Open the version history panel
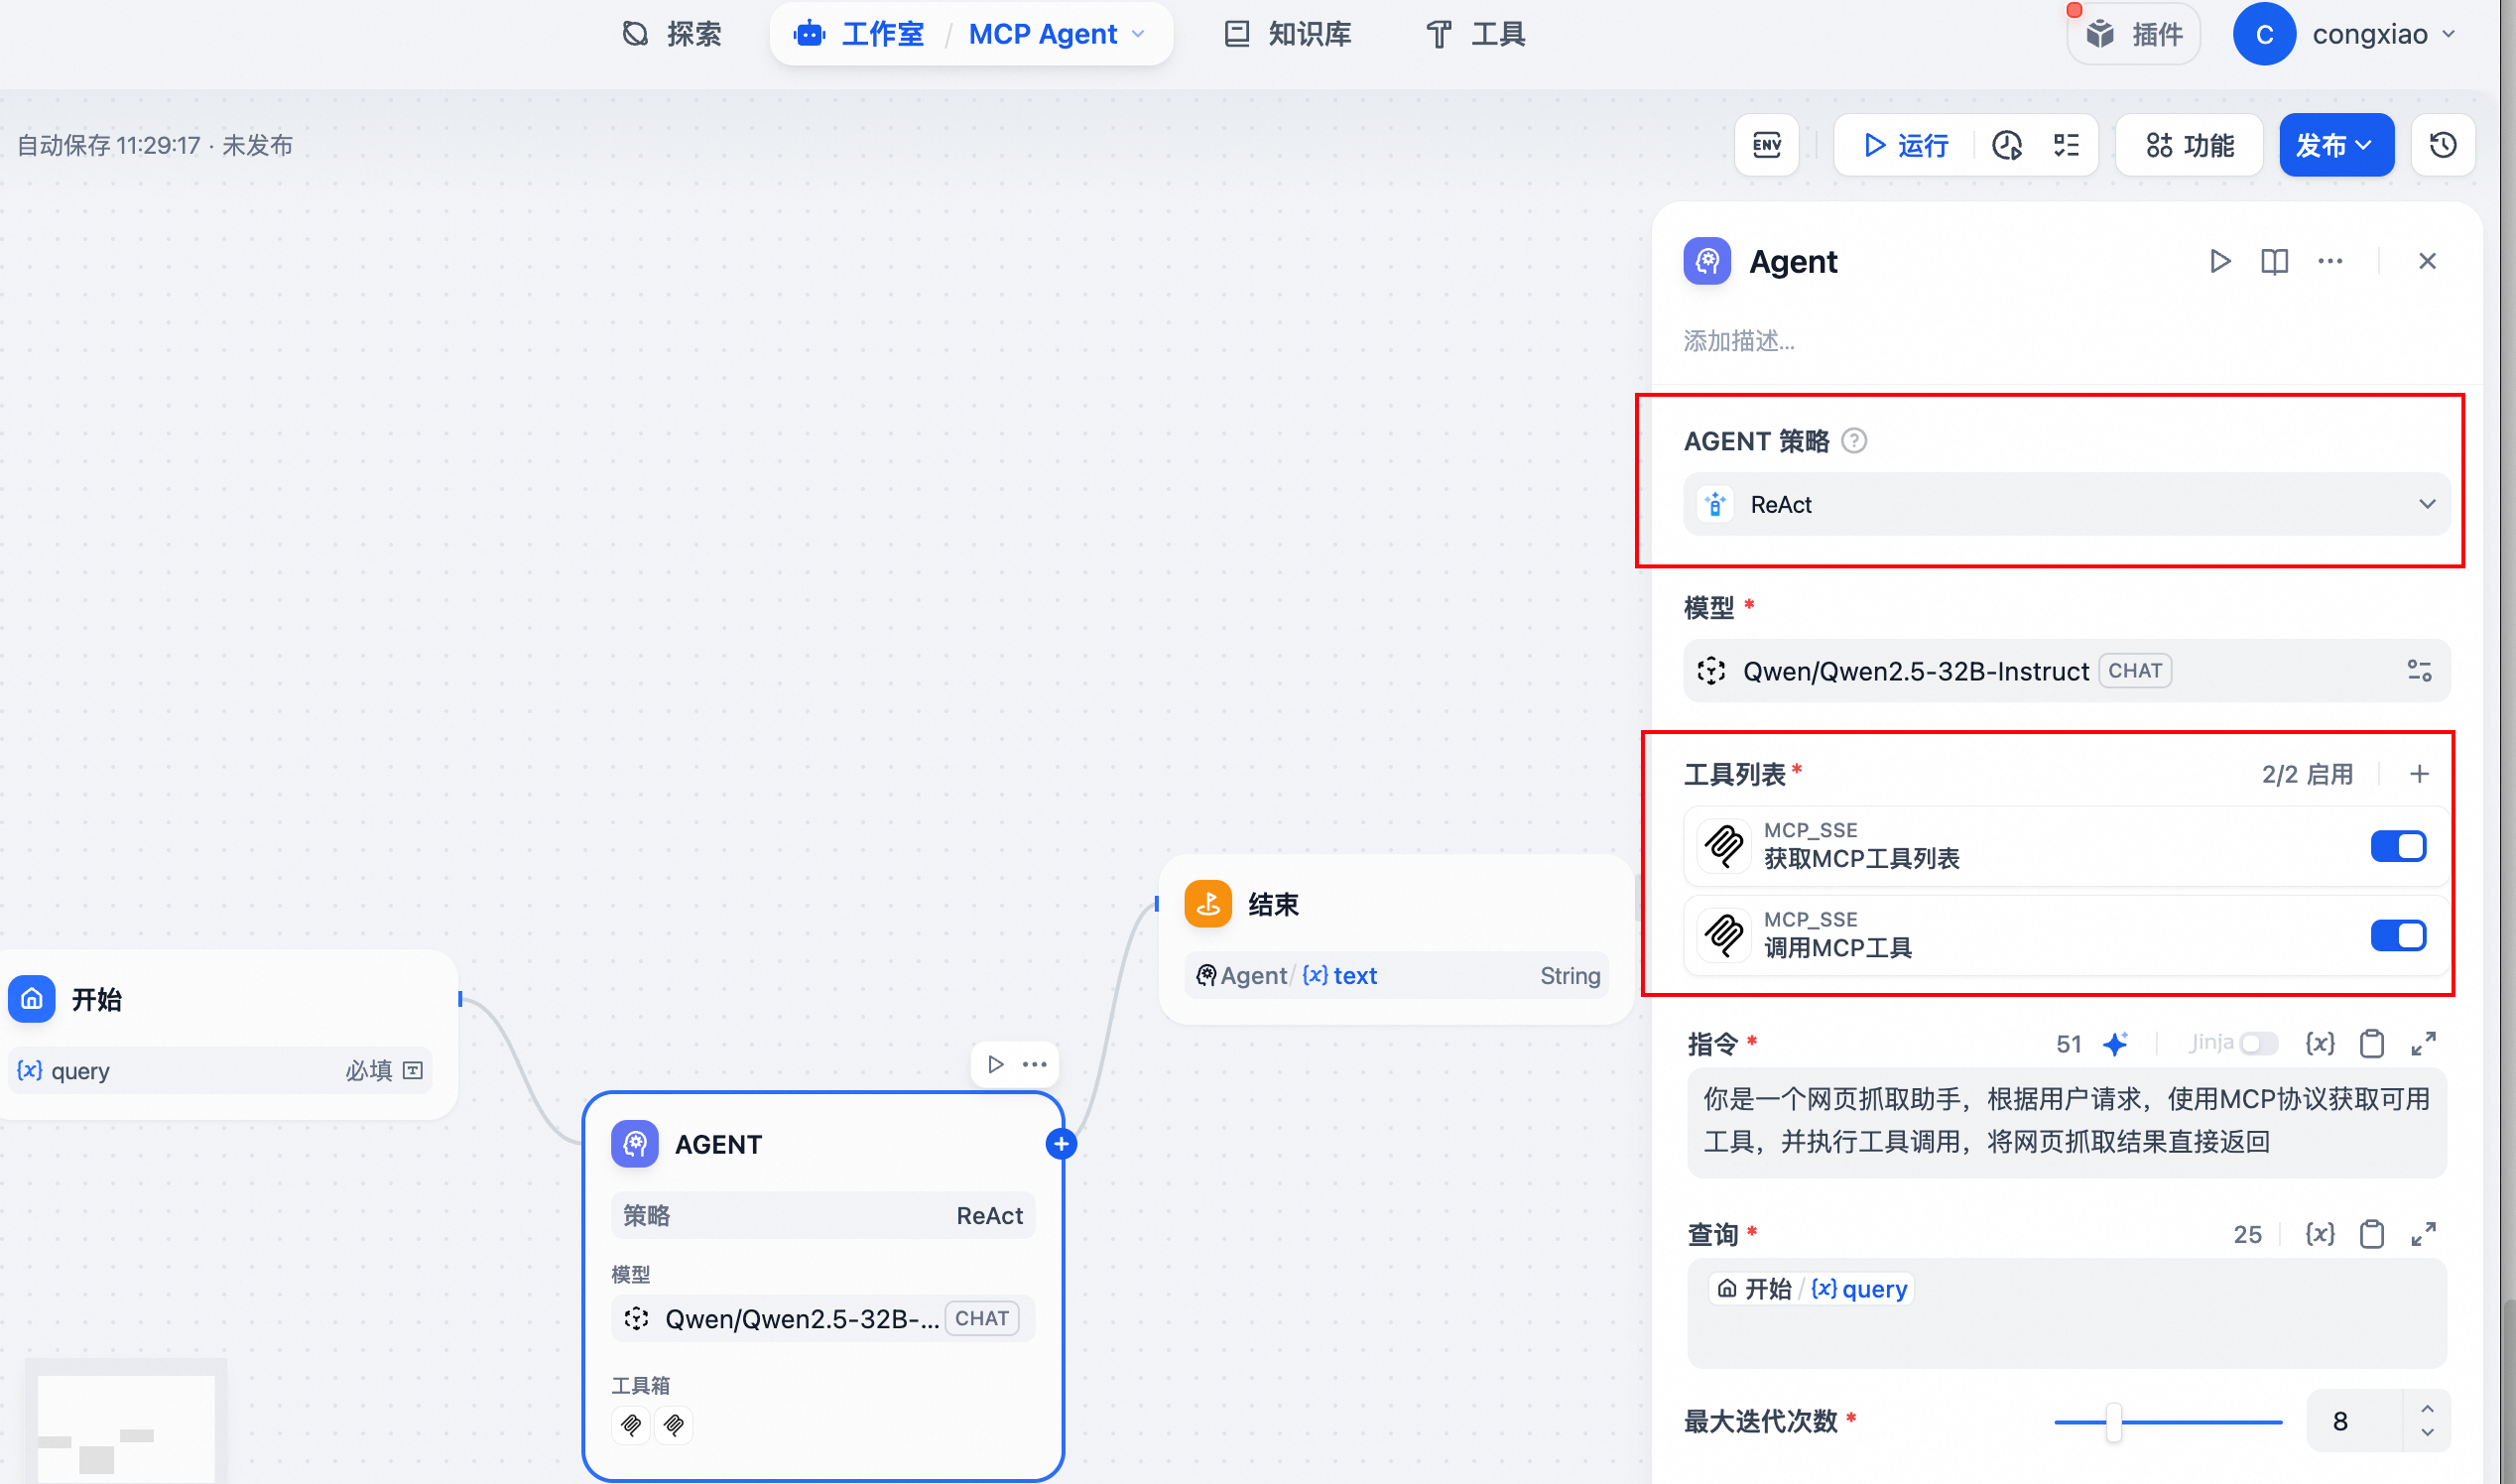This screenshot has height=1484, width=2516. (x=2443, y=145)
